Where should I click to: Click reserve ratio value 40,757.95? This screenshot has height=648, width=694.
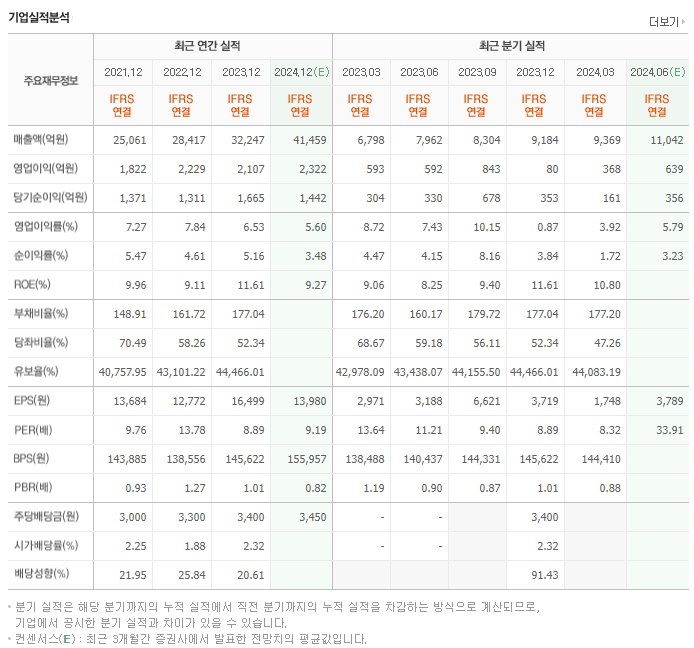pyautogui.click(x=123, y=372)
